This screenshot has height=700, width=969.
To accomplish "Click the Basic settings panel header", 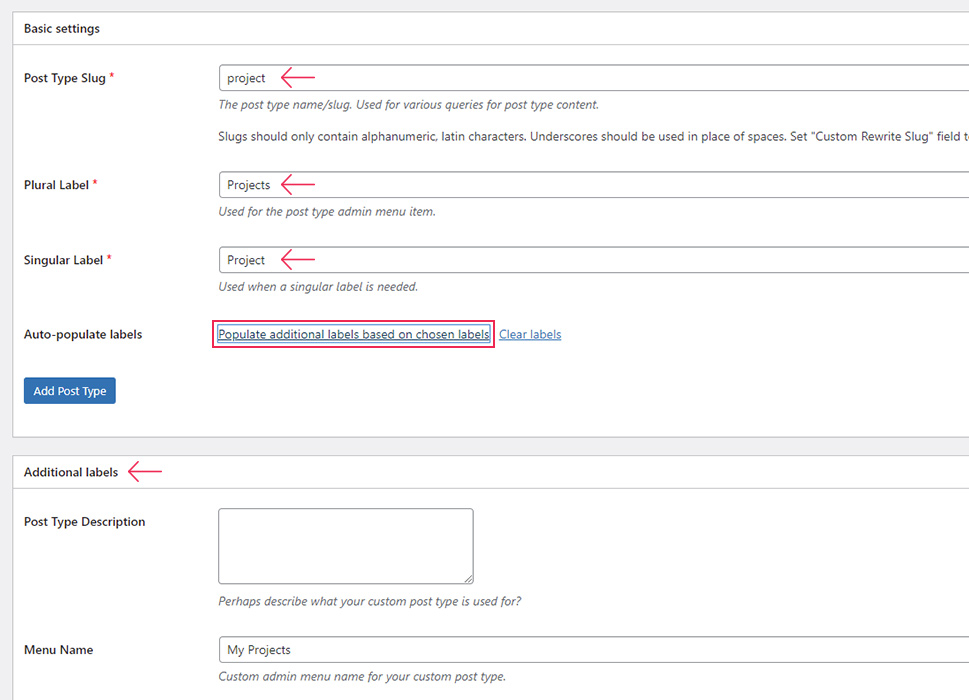I will tap(62, 29).
